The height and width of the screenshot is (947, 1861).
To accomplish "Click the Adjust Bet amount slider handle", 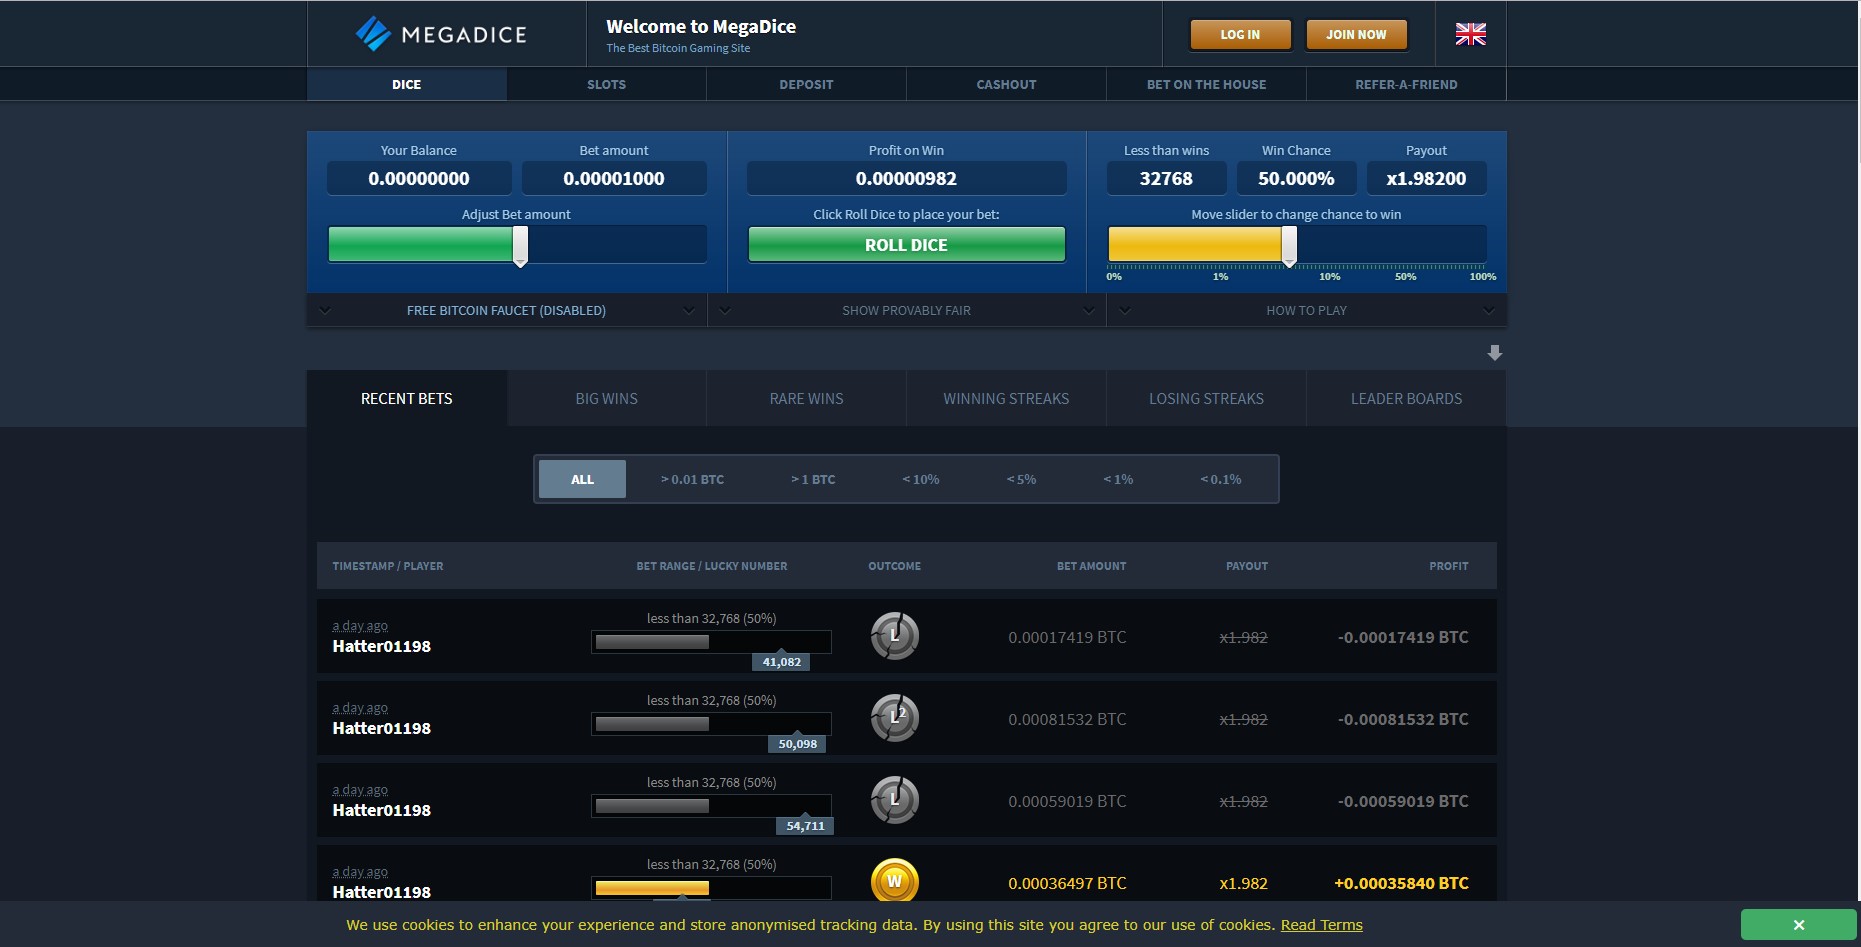I will pos(520,246).
